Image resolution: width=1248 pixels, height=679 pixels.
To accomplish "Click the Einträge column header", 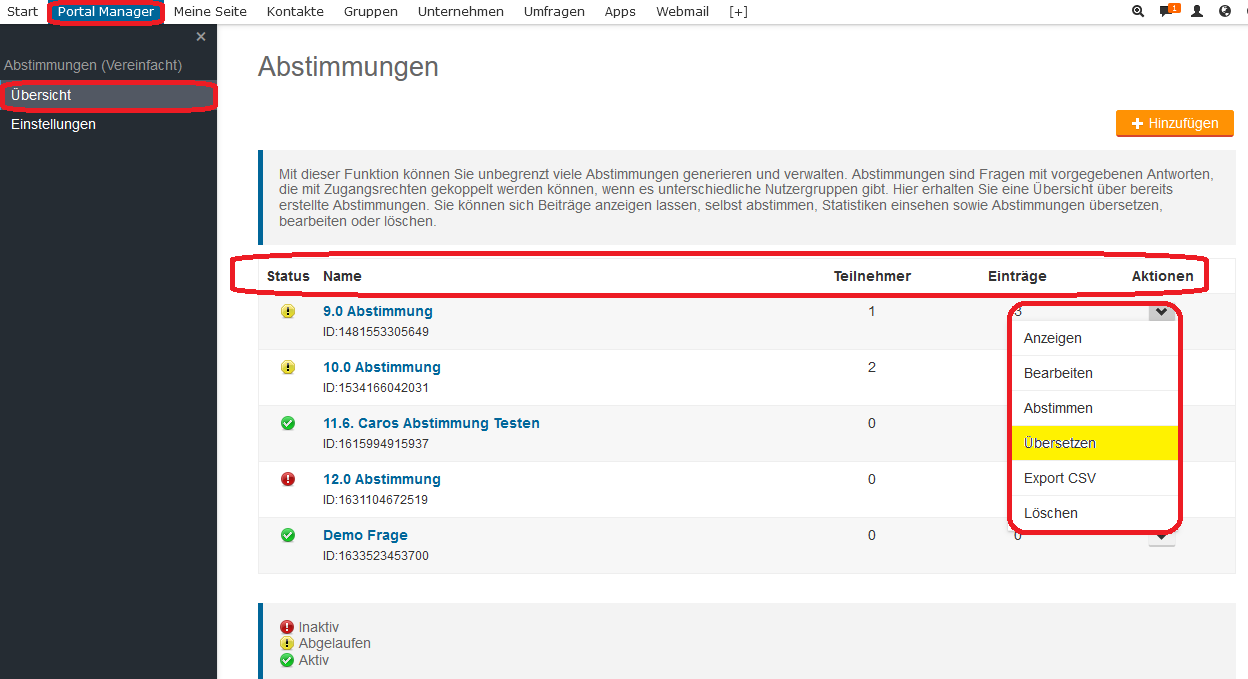I will tap(1017, 276).
